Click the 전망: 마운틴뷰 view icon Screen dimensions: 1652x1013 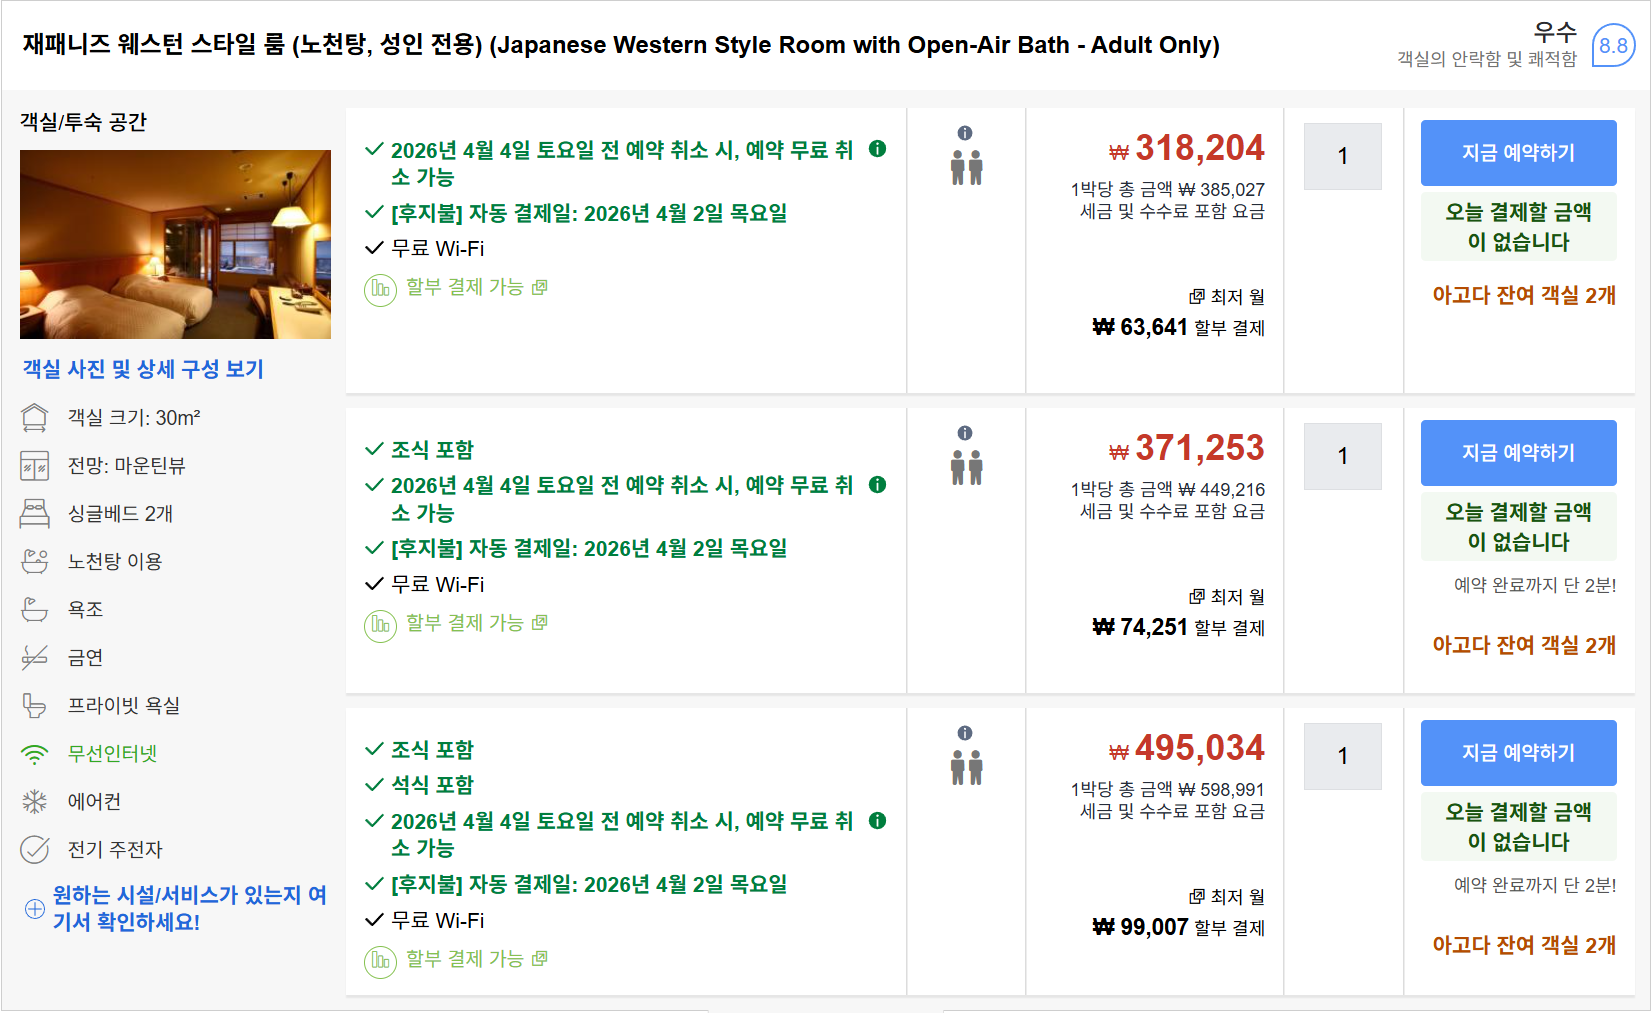[x=36, y=465]
